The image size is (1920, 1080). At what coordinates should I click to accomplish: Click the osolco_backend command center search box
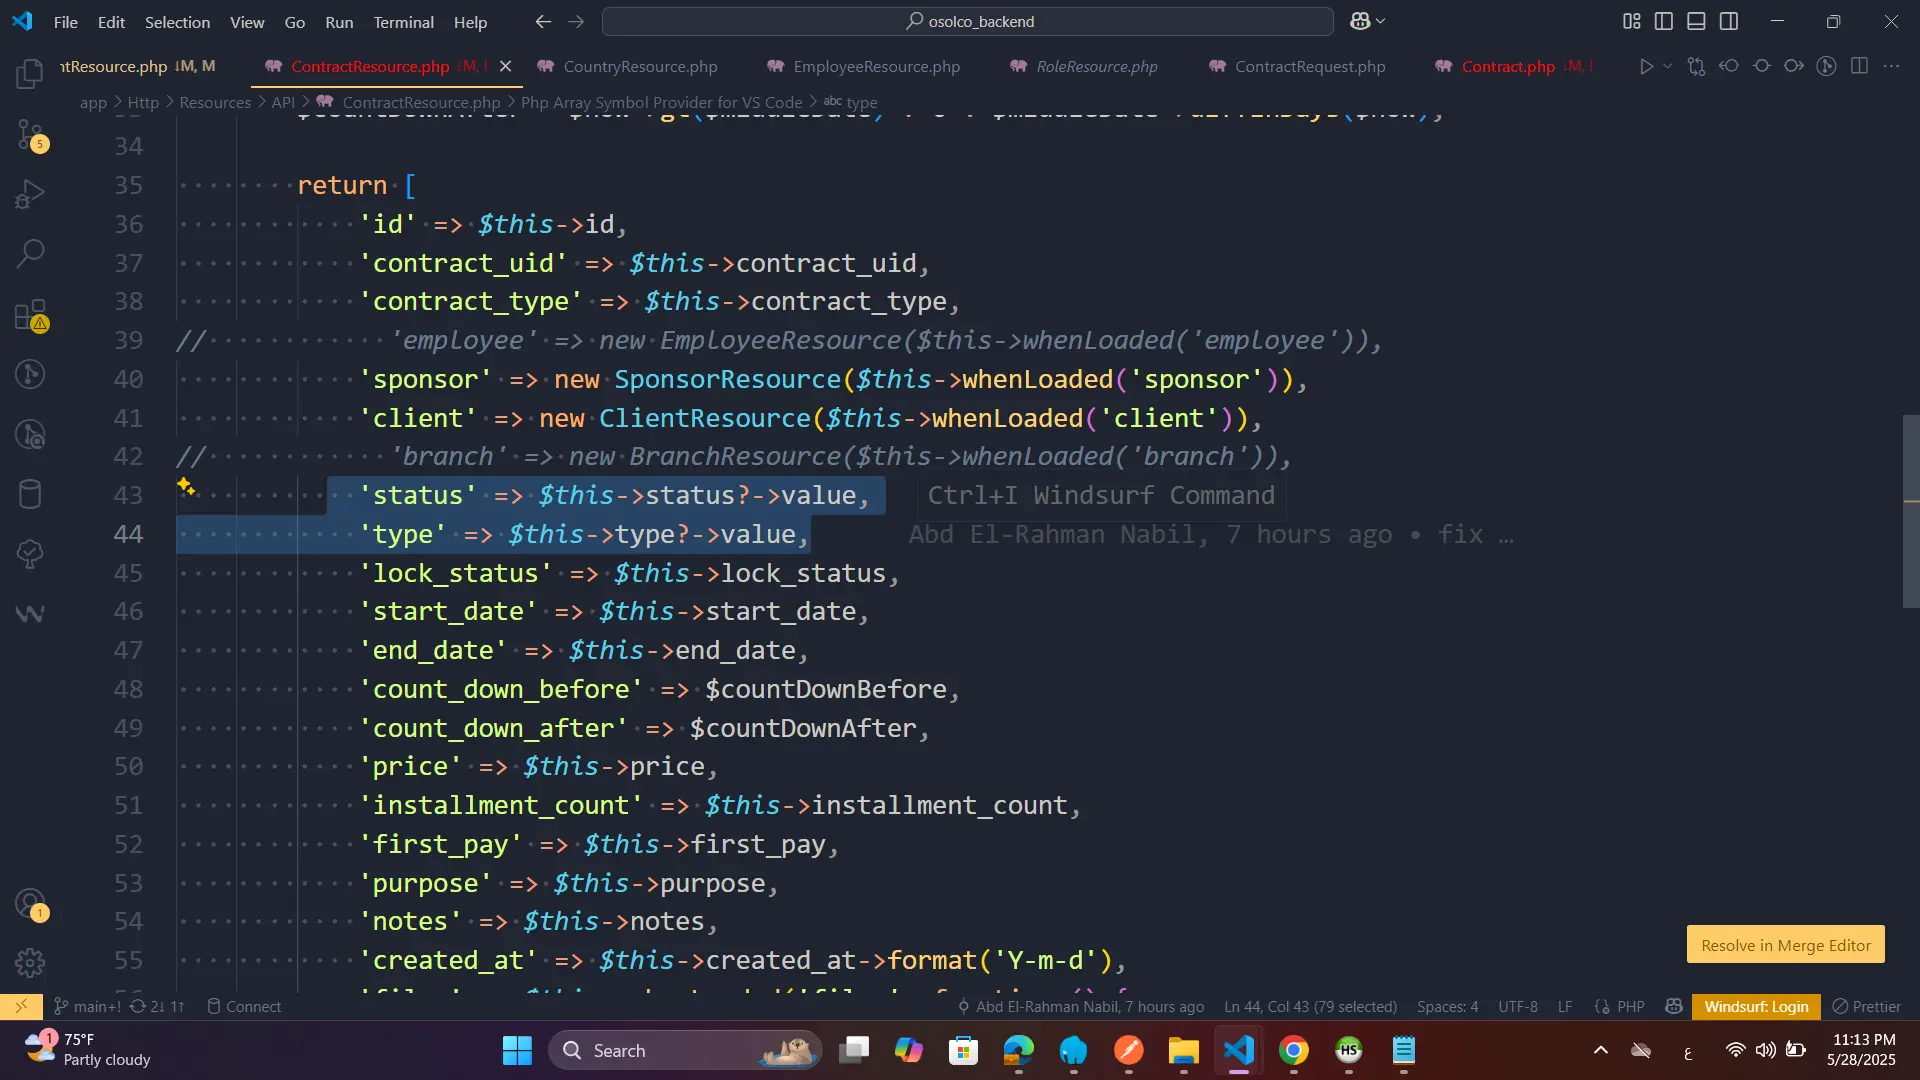click(968, 21)
